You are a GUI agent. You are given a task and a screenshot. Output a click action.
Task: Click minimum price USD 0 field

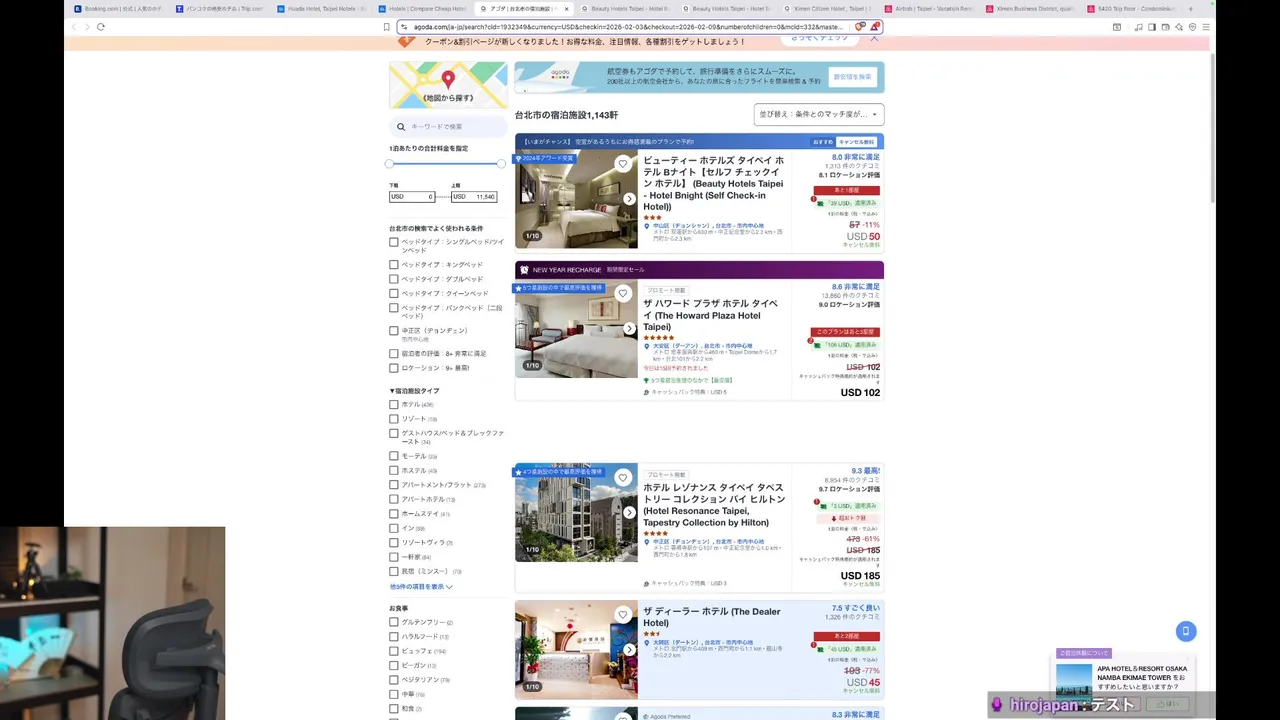[412, 197]
